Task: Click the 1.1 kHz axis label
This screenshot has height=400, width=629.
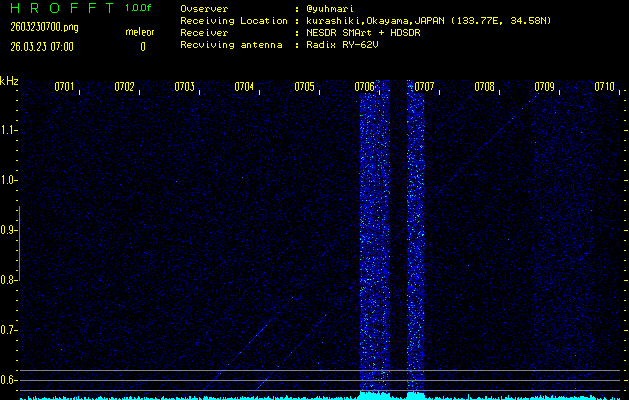Action: [x=7, y=130]
